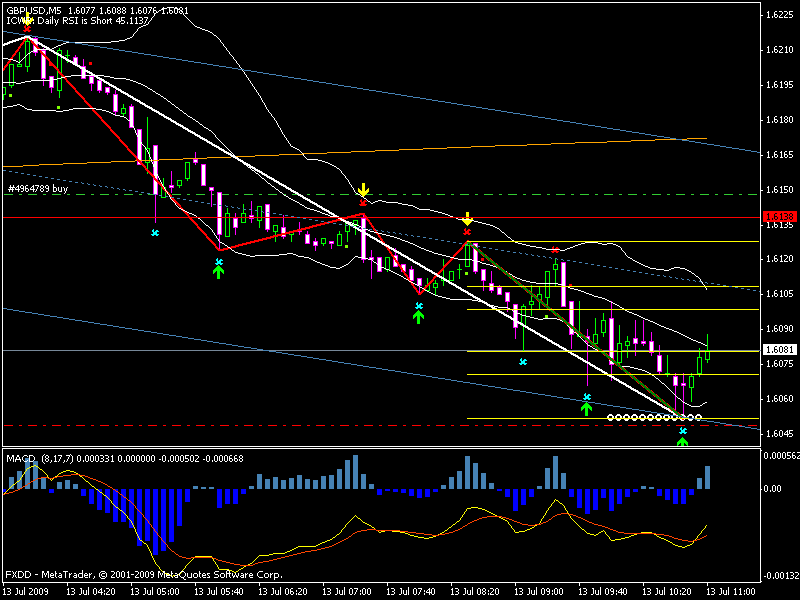The width and height of the screenshot is (800, 600).
Task: Select green up arrow below 05:40 swing low
Action: 218,272
